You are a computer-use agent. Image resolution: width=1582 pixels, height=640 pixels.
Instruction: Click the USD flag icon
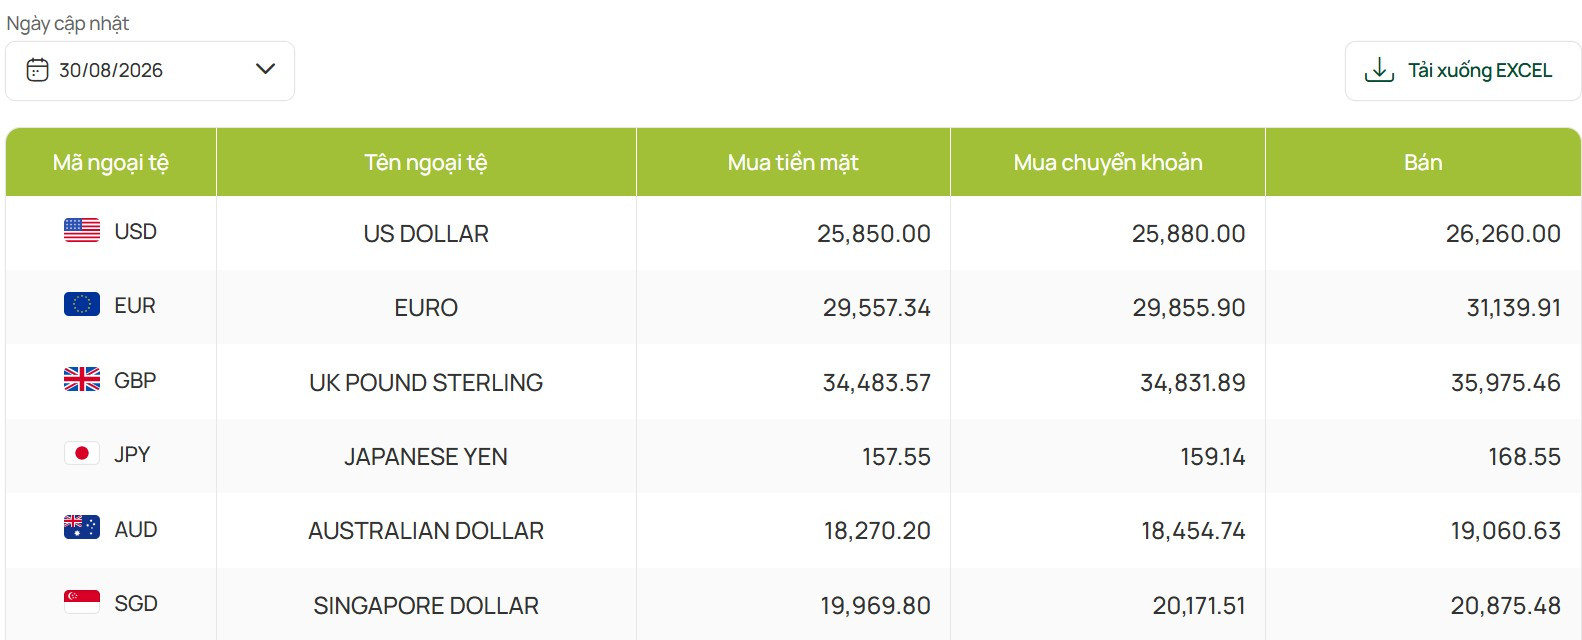[x=82, y=231]
